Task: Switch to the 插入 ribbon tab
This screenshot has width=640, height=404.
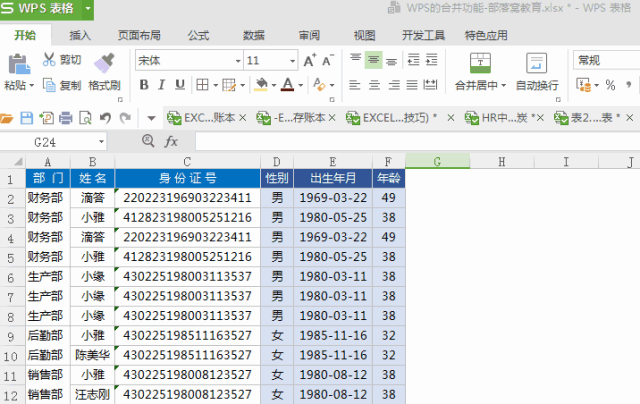Action: pos(80,35)
